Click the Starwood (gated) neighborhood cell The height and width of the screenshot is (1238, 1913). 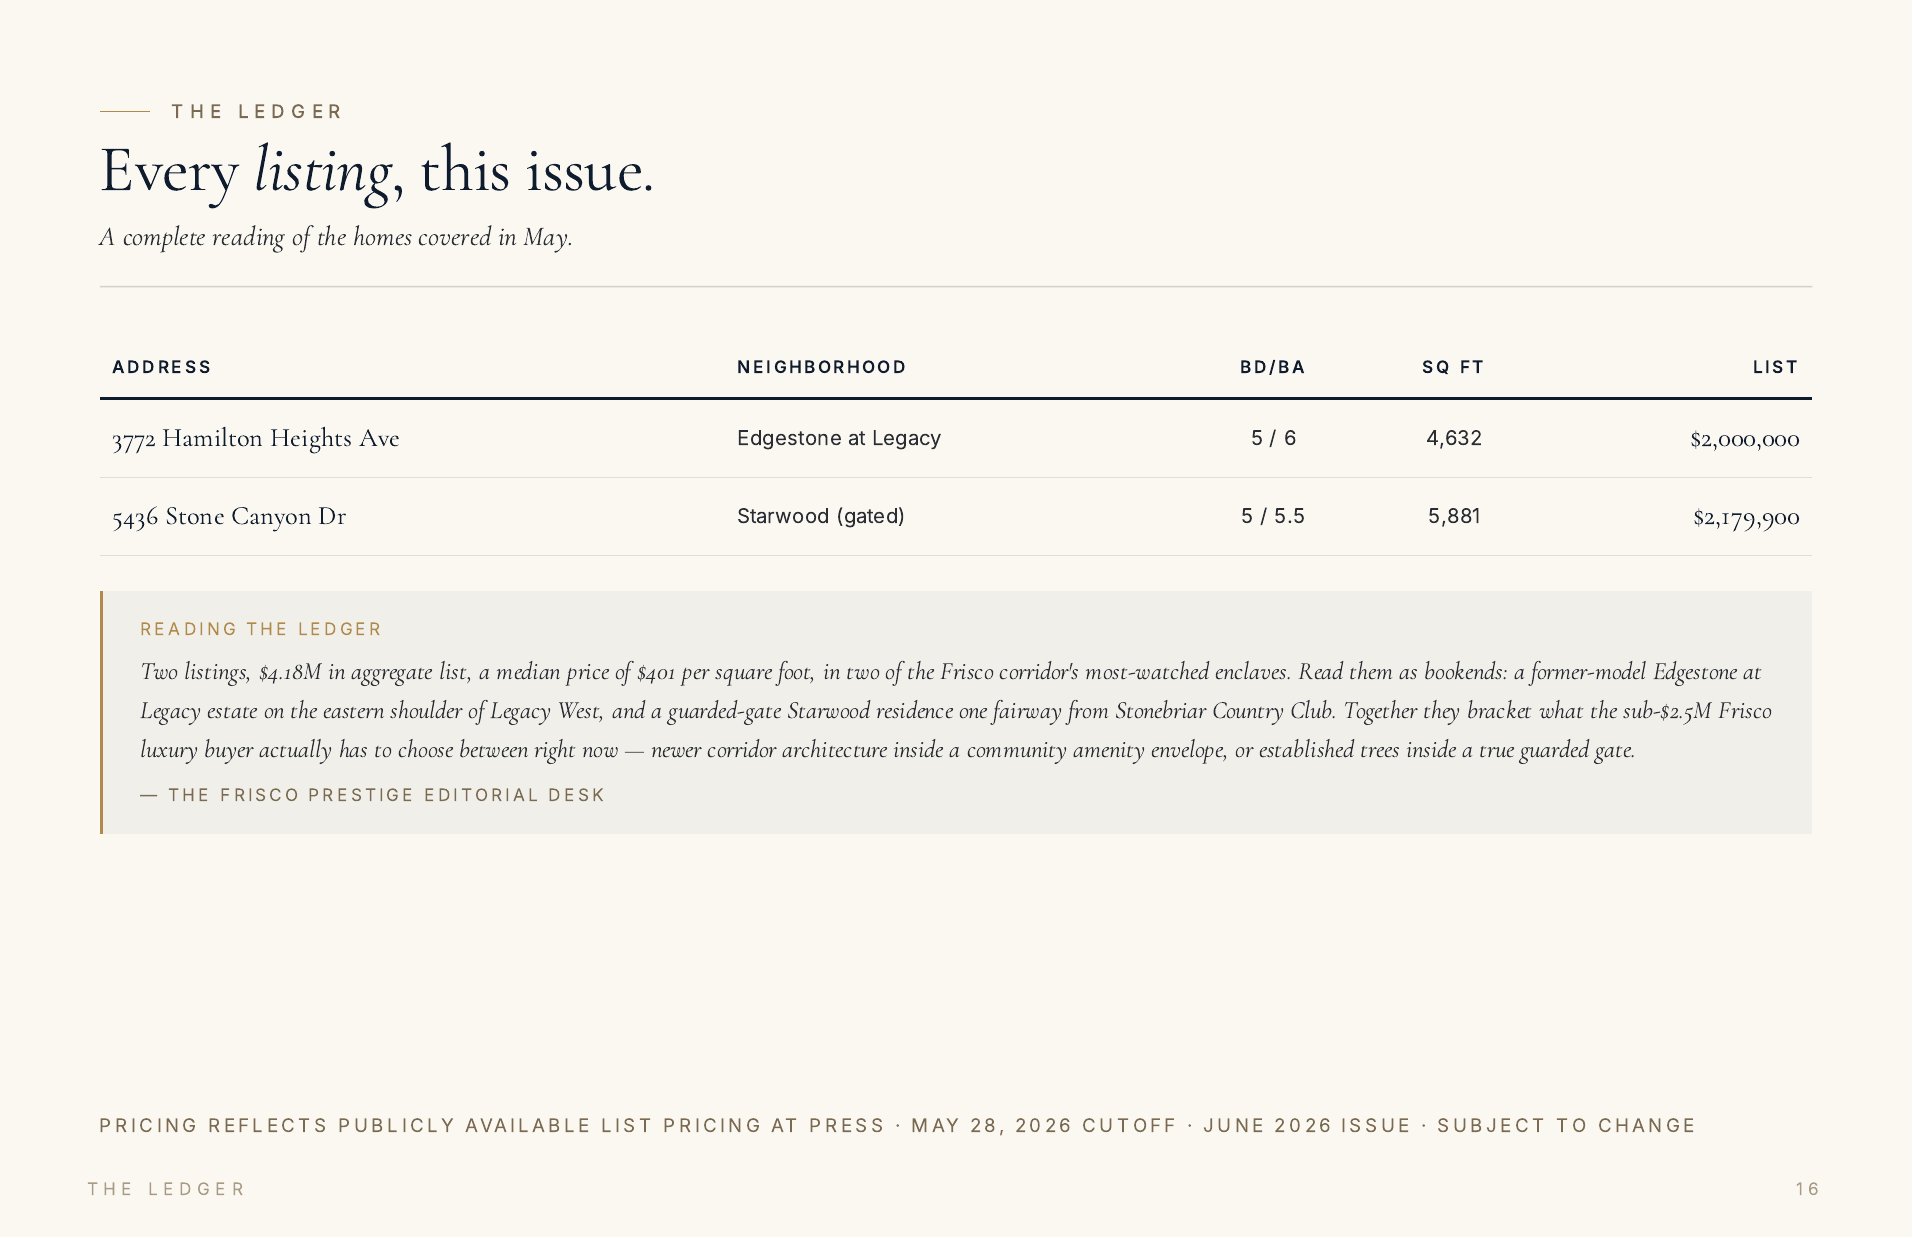pyautogui.click(x=820, y=516)
